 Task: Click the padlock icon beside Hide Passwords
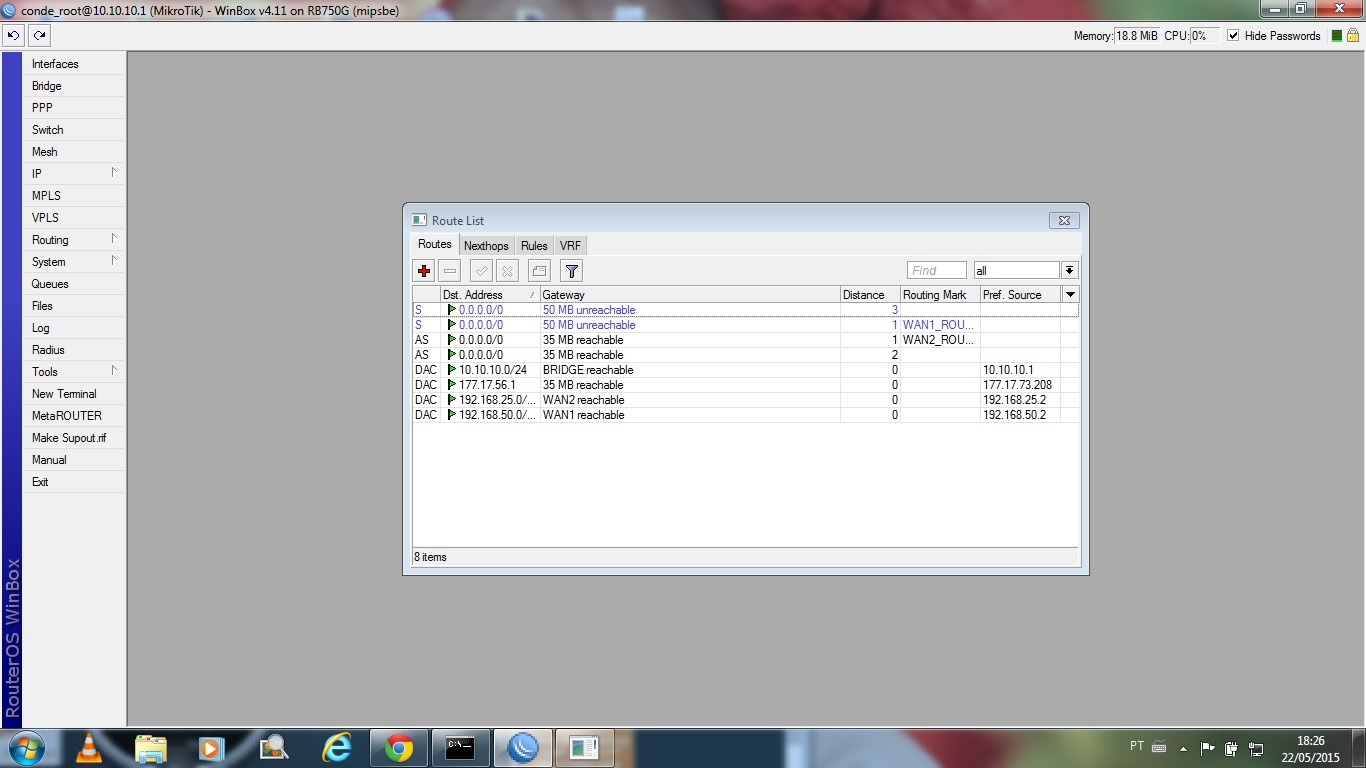(x=1353, y=35)
